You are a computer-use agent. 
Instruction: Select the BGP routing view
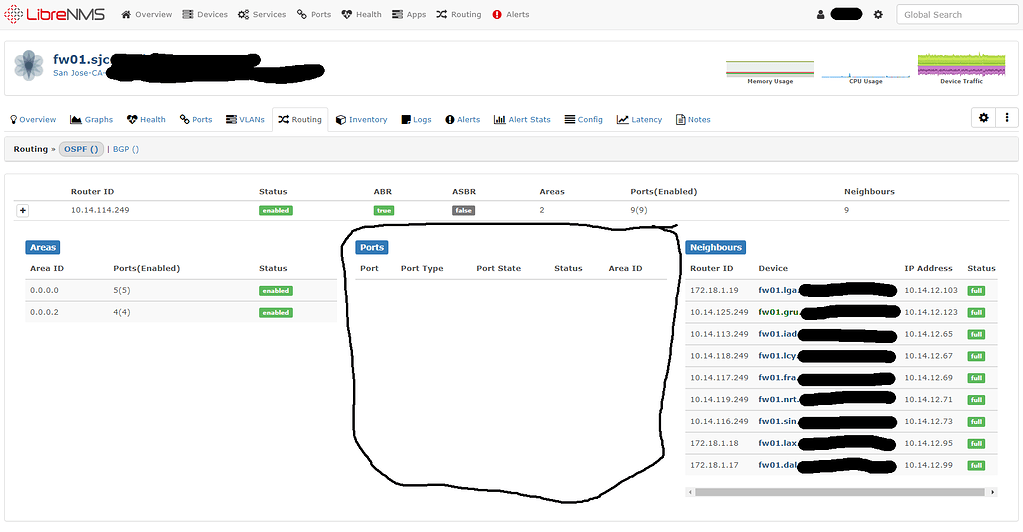[126, 149]
